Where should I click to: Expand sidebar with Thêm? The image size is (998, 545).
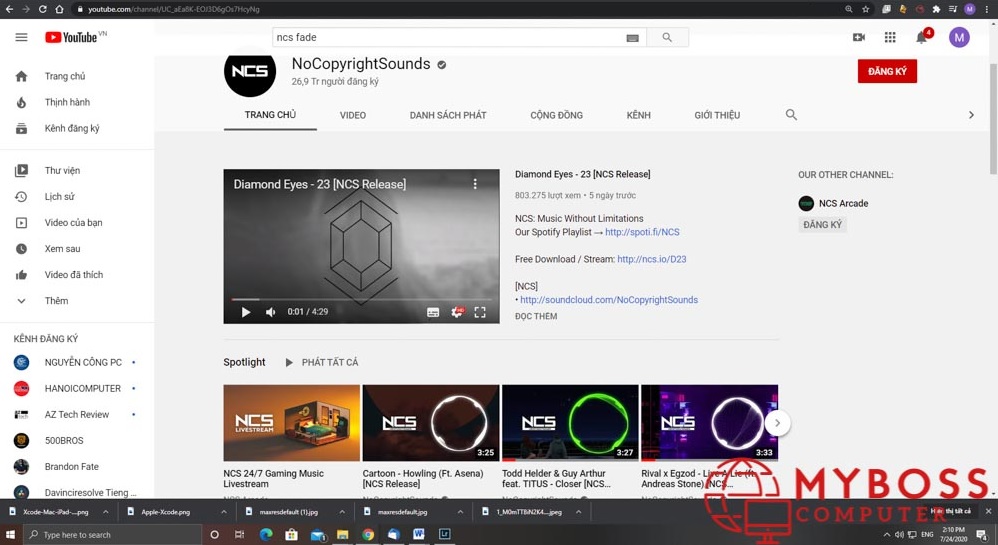(x=56, y=301)
